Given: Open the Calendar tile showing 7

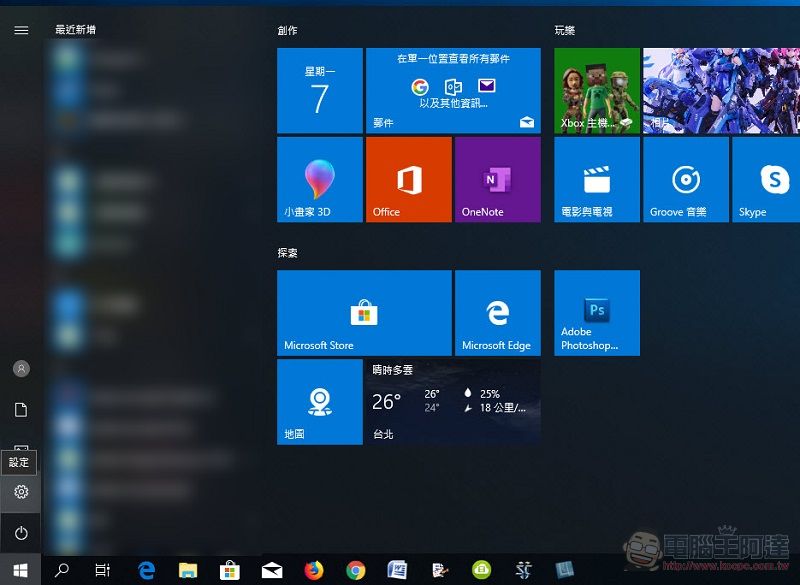Looking at the screenshot, I should [x=319, y=91].
